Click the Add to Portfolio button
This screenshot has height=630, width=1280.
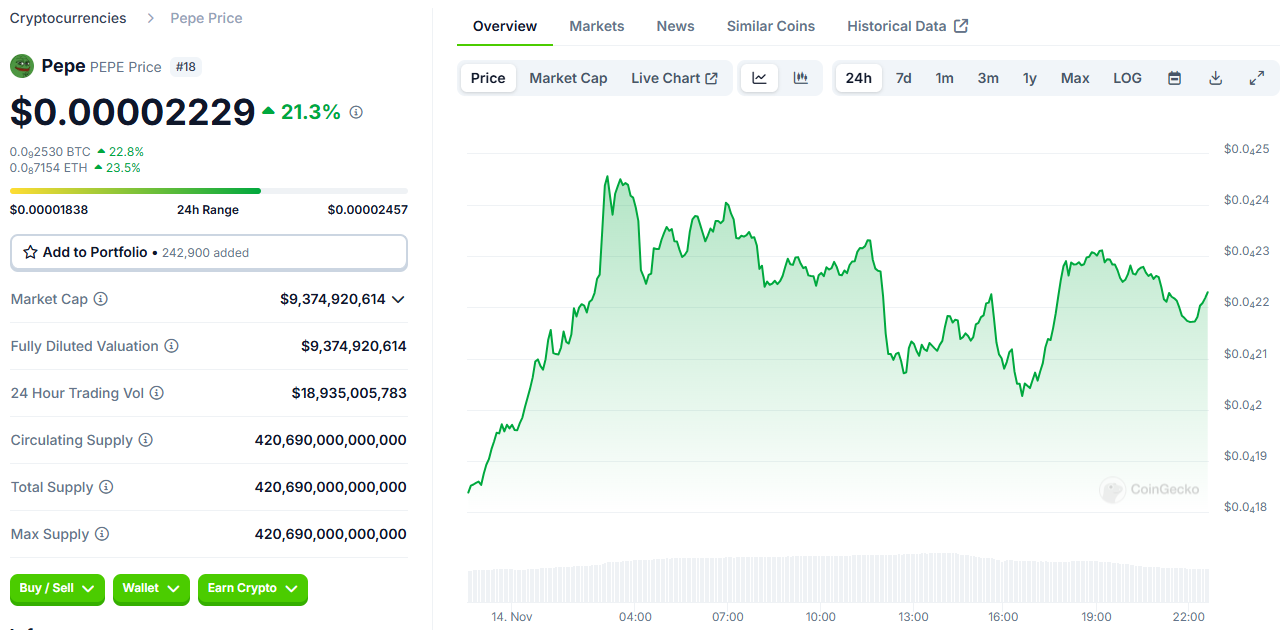[x=209, y=252]
